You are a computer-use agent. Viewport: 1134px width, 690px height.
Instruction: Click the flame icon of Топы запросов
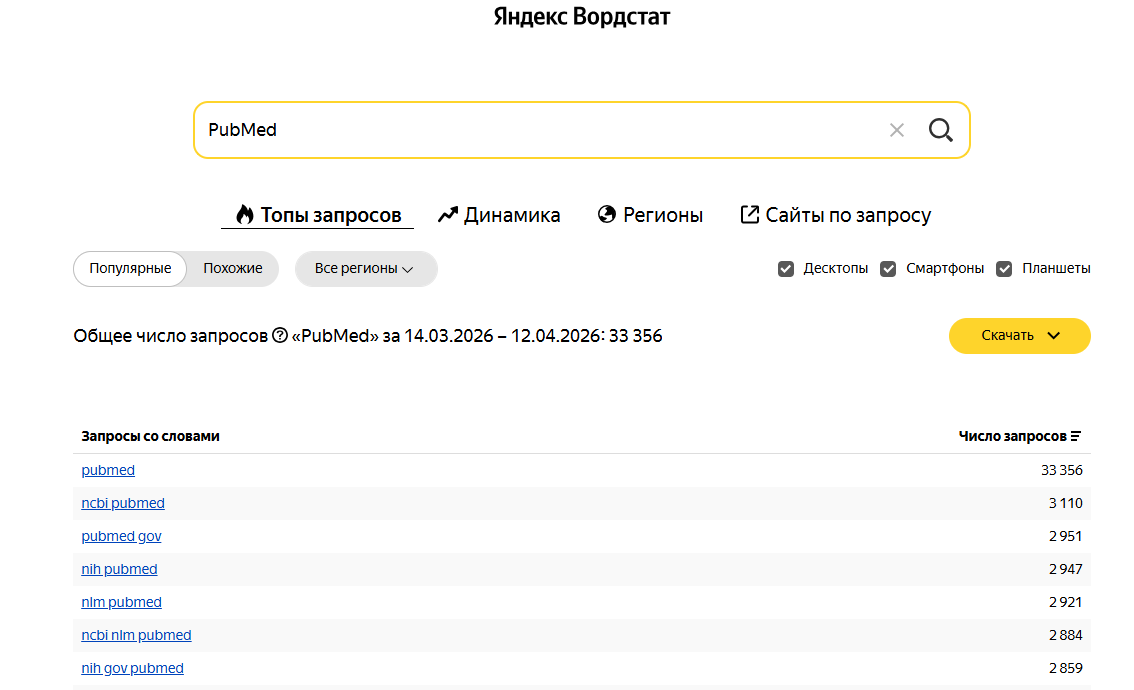[x=244, y=214]
